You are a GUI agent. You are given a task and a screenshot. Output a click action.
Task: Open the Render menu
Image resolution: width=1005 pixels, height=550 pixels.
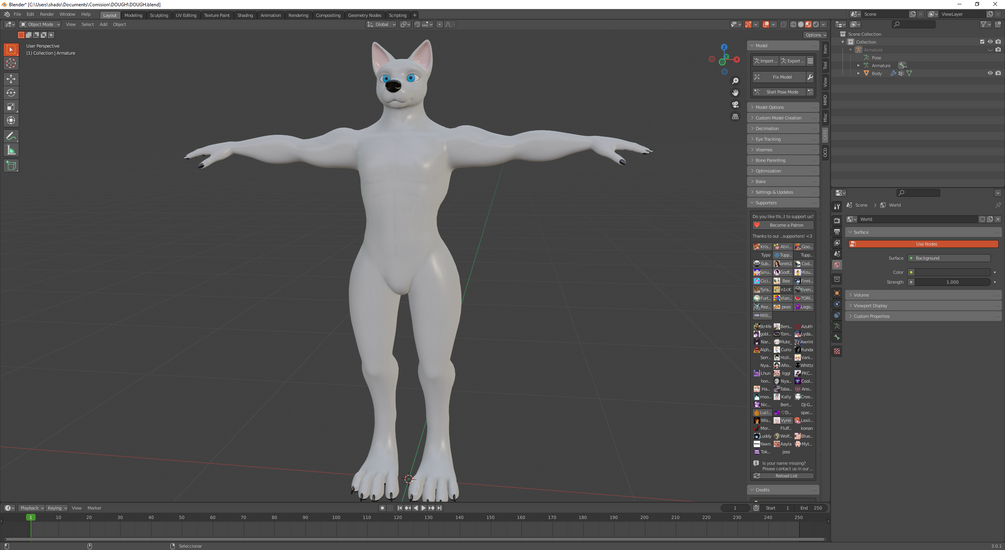point(47,14)
